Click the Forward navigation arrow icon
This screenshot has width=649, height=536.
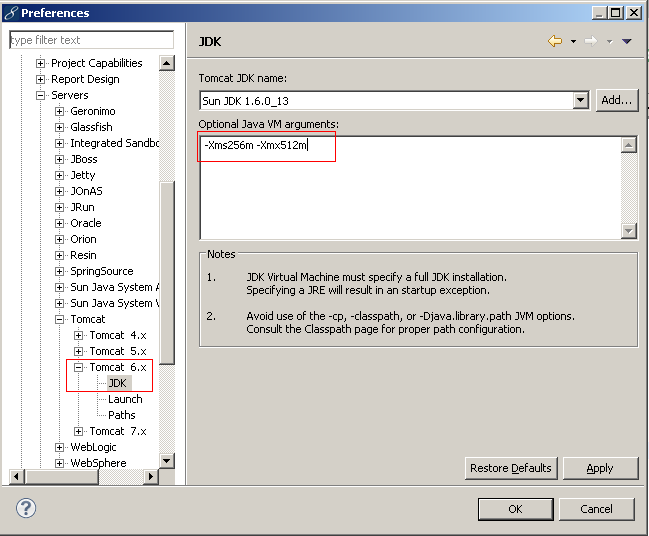coord(591,41)
